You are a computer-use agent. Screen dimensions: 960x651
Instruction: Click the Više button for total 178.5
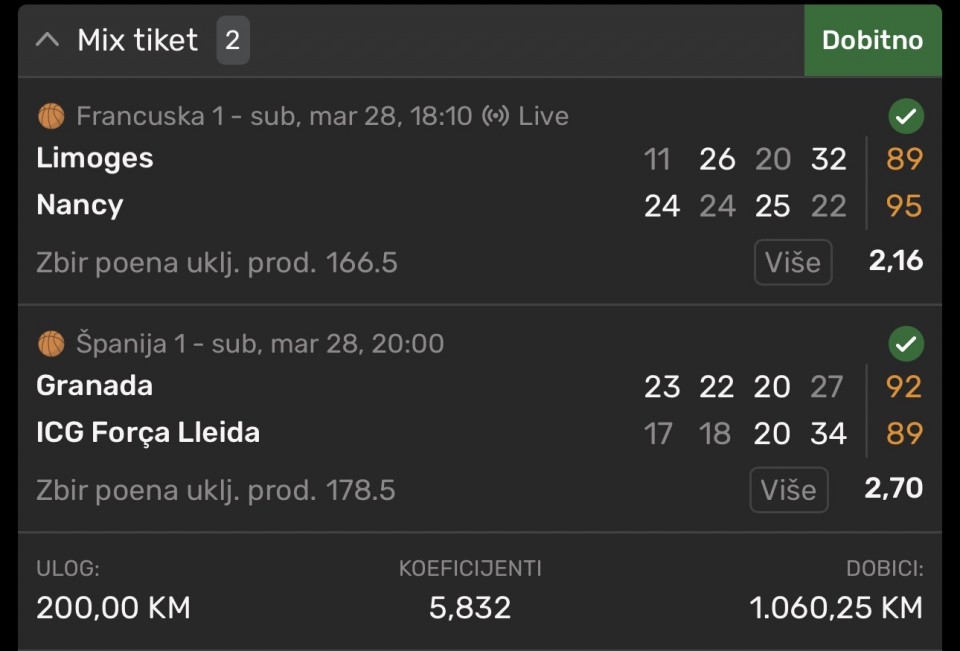(x=788, y=490)
